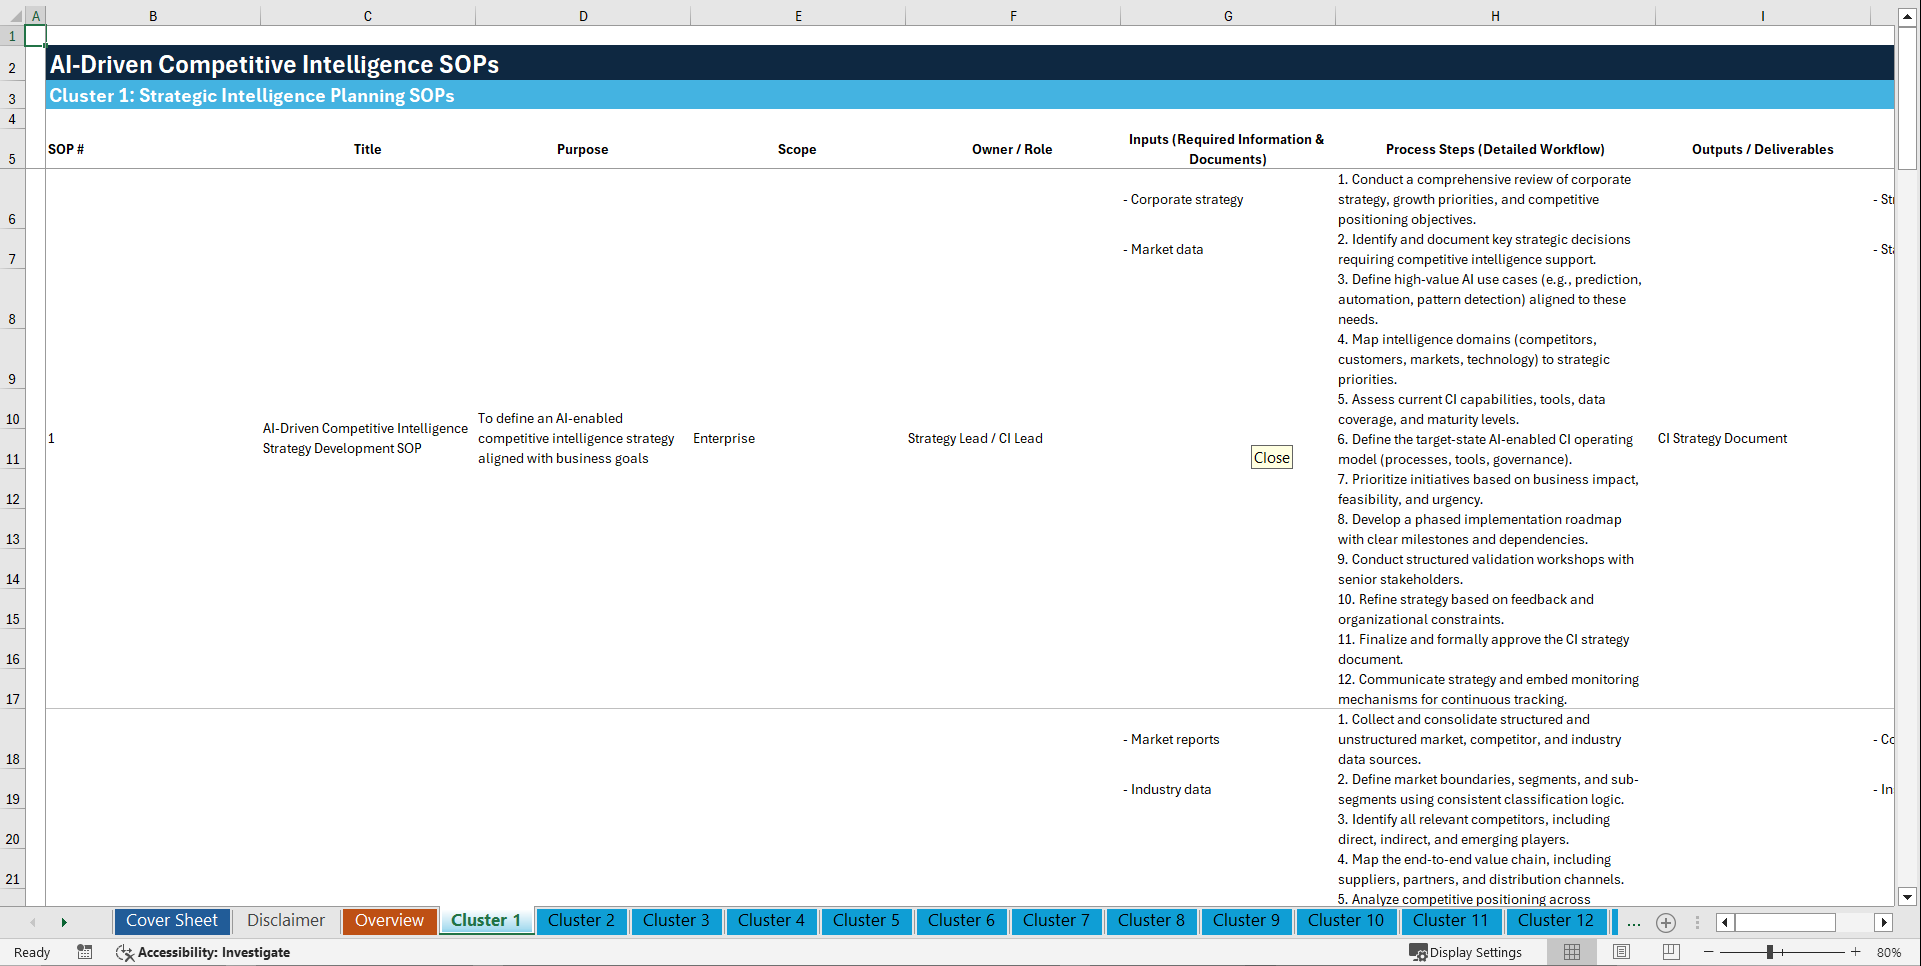1921x966 pixels.
Task: Click the Display Settings icon
Action: (1419, 952)
